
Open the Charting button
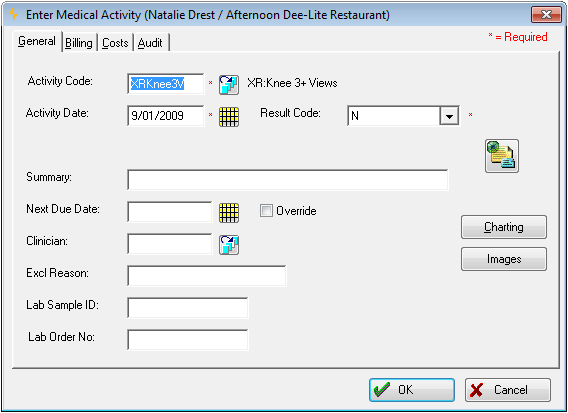click(x=504, y=227)
